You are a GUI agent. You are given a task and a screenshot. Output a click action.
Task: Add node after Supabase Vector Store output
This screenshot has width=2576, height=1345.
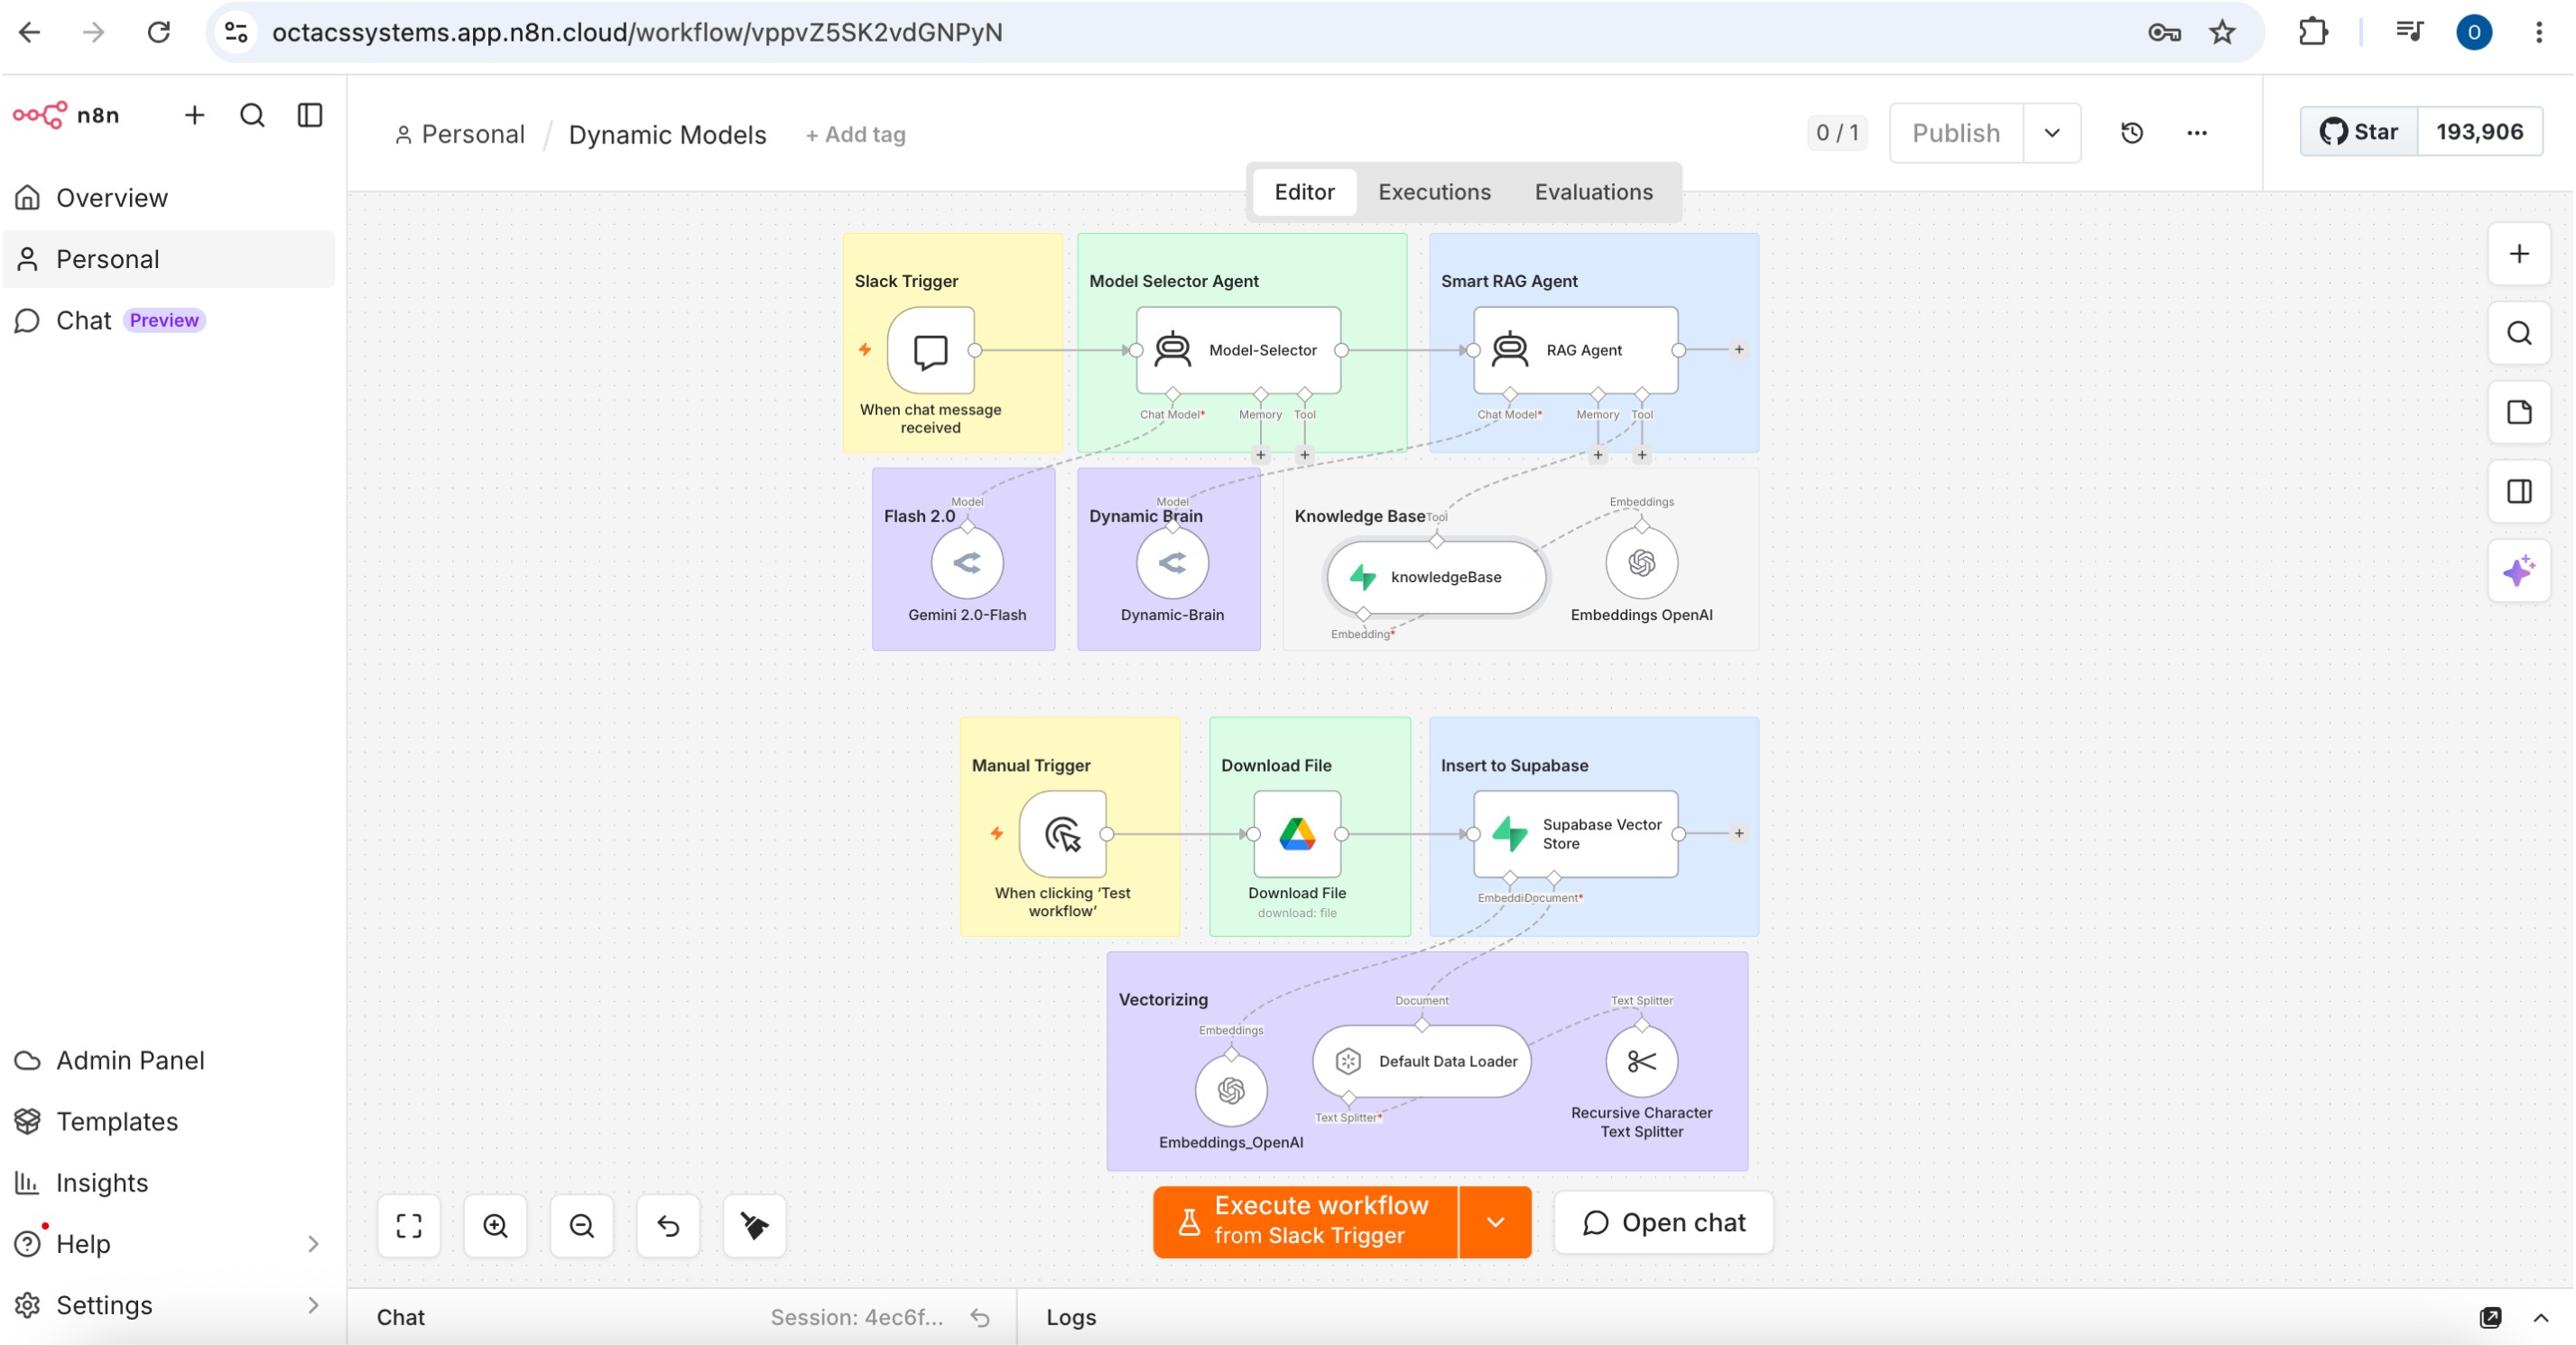point(1739,834)
